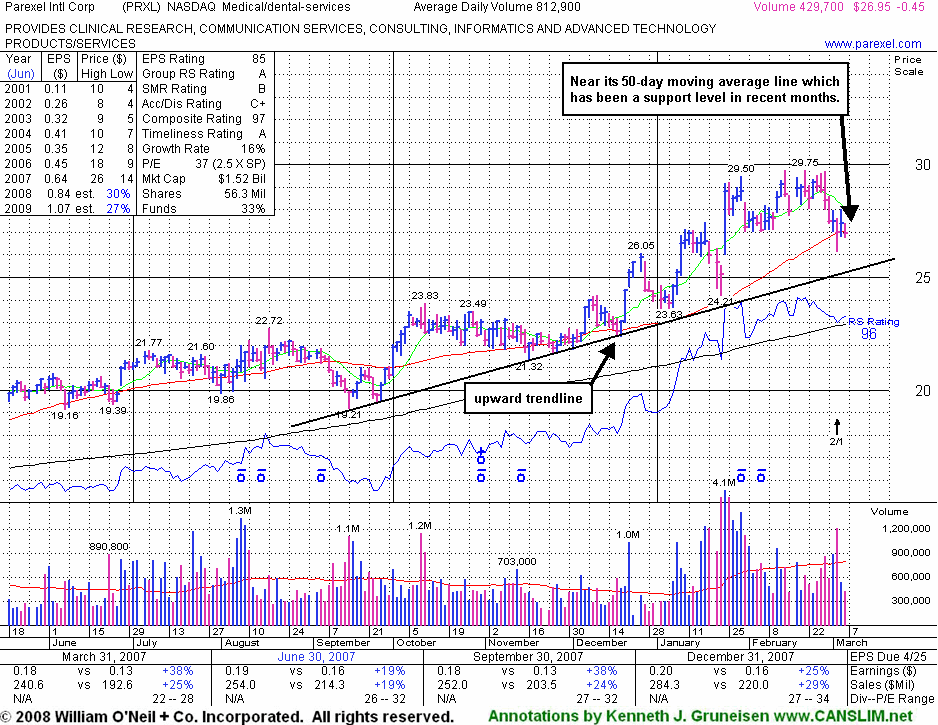Click the Group RS Rating row
This screenshot has width=938, height=725.
coord(203,74)
